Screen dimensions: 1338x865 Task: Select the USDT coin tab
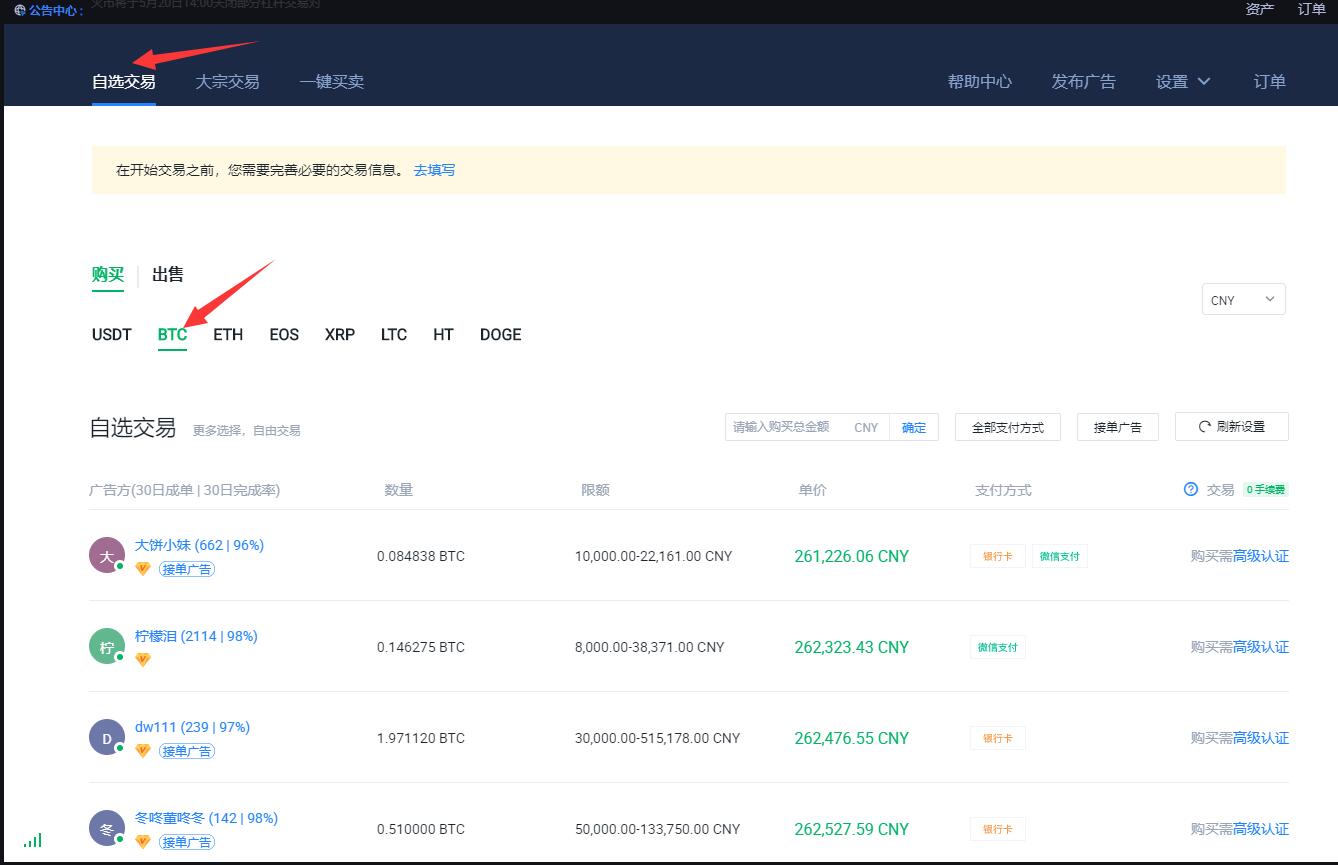(x=112, y=335)
